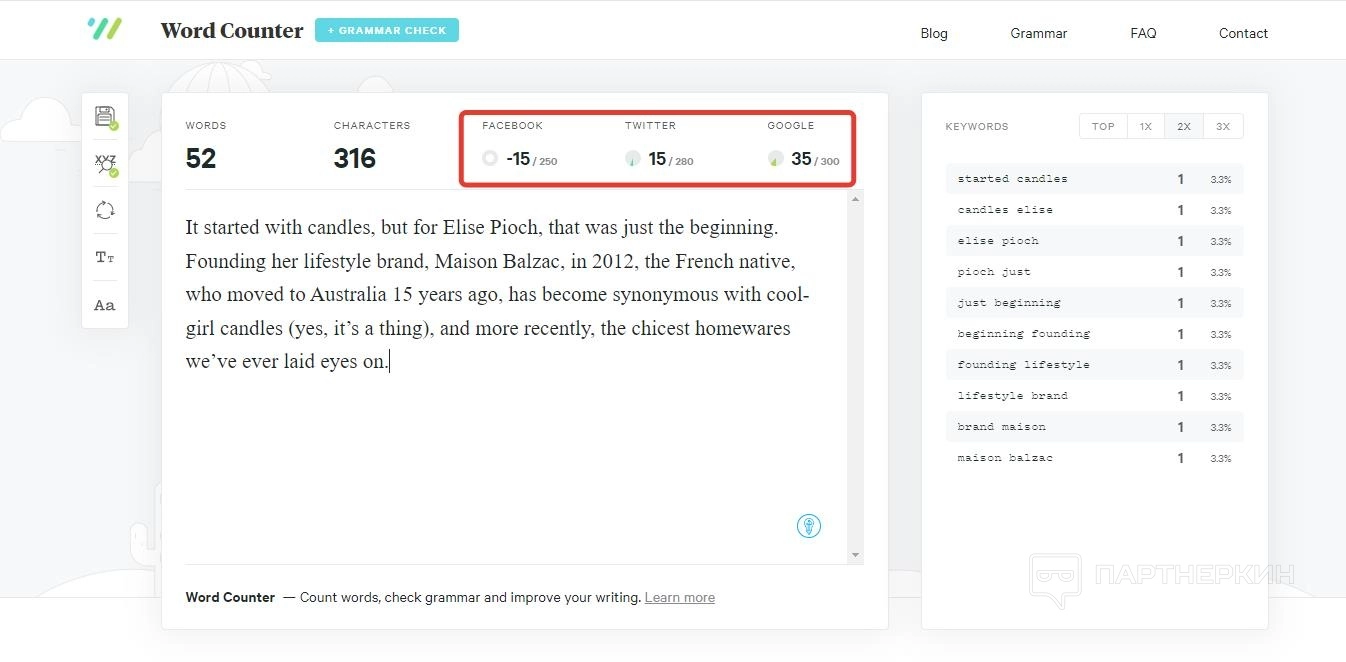Switch keywords to the TOP tab

(1103, 126)
